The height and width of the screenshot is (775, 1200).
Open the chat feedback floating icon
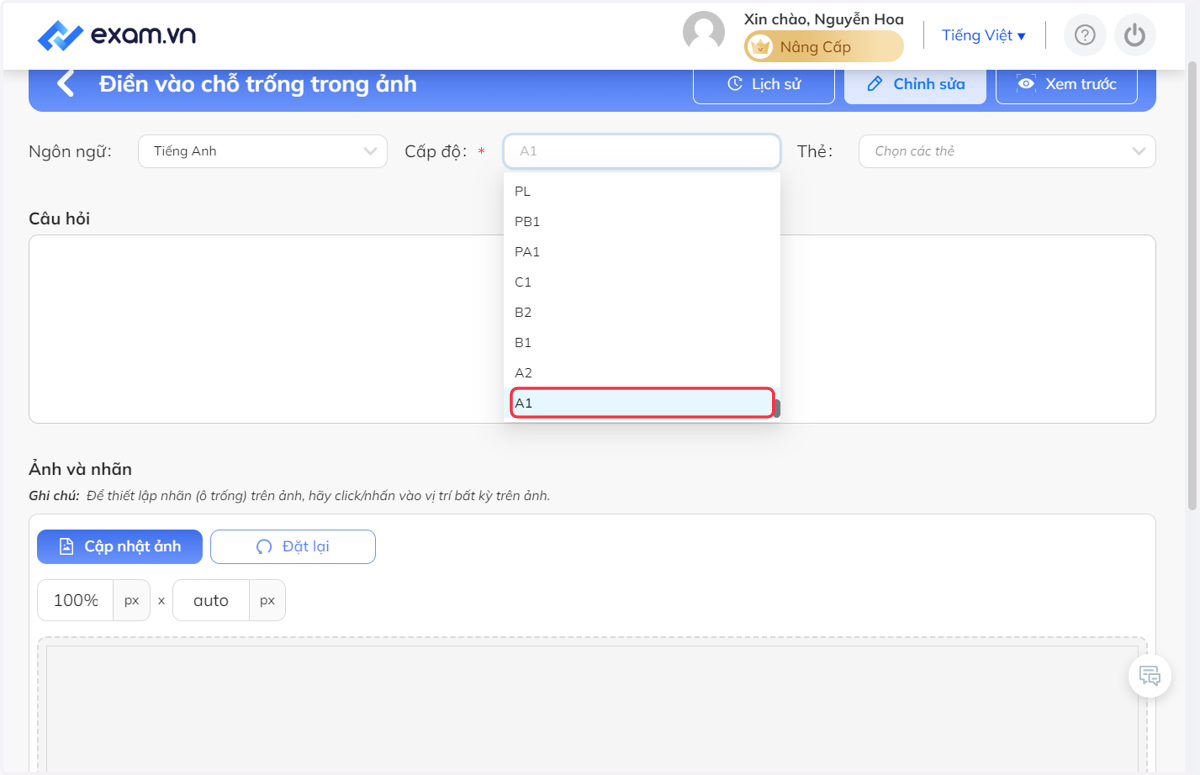pyautogui.click(x=1150, y=676)
